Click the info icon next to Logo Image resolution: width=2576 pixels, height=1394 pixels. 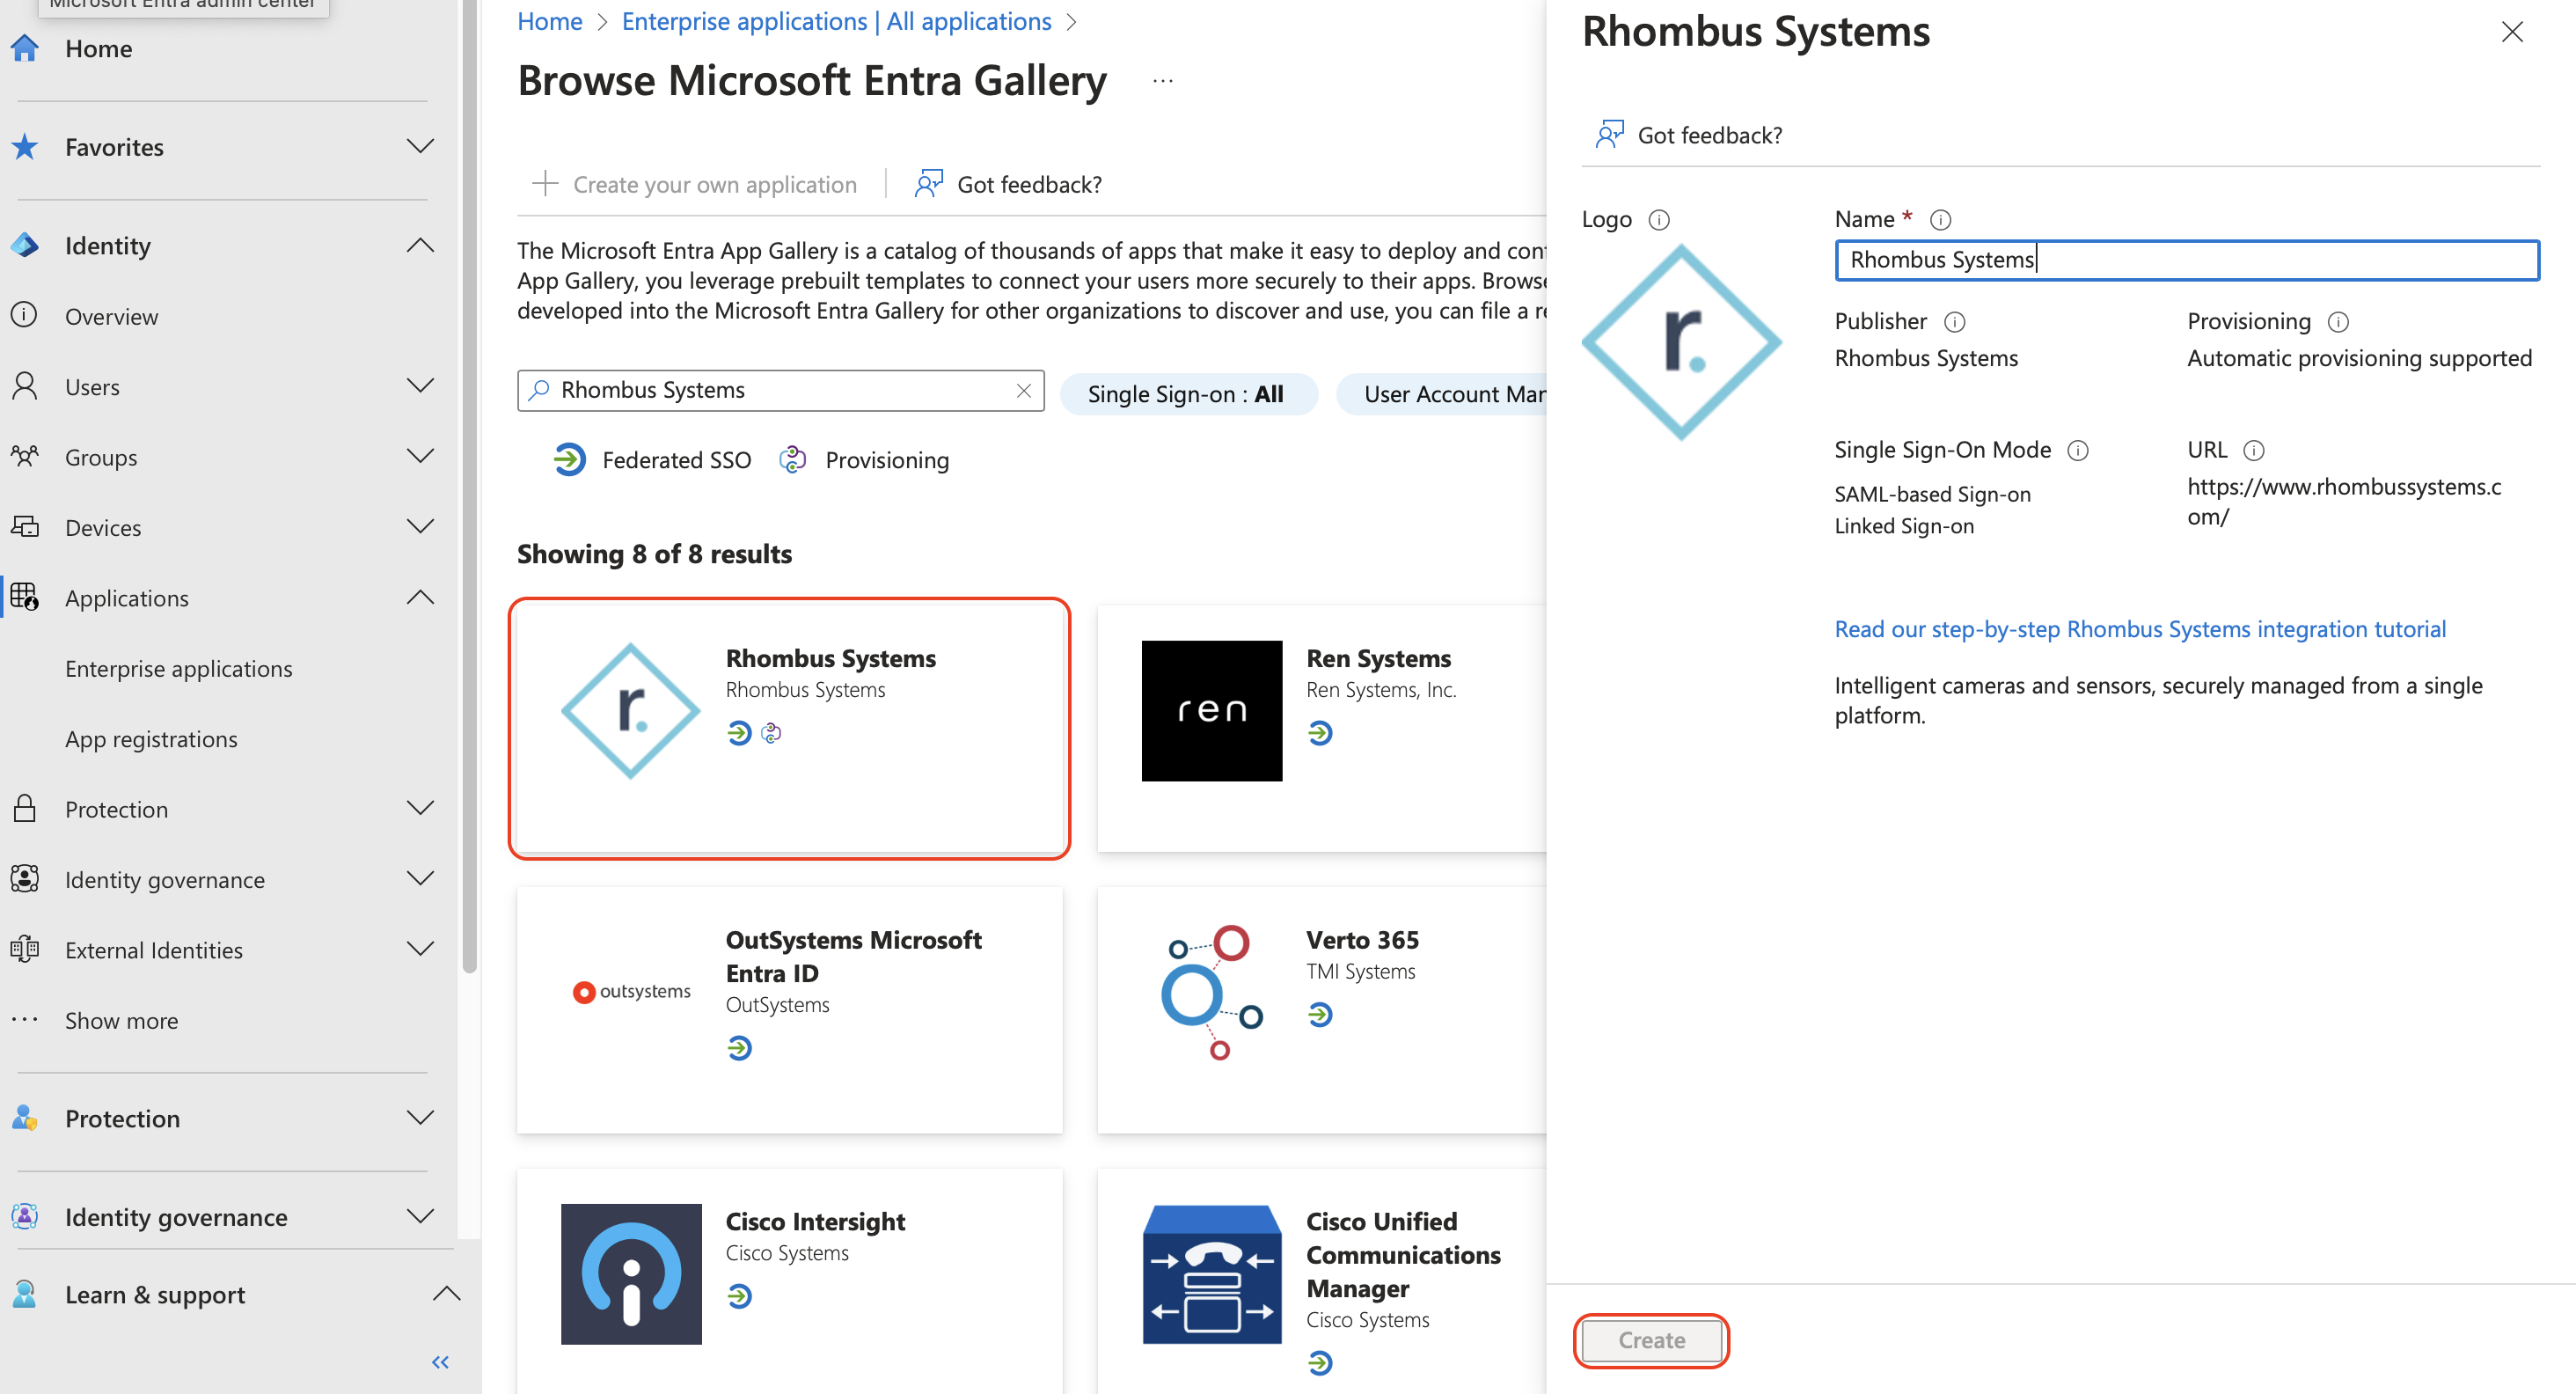tap(1659, 219)
